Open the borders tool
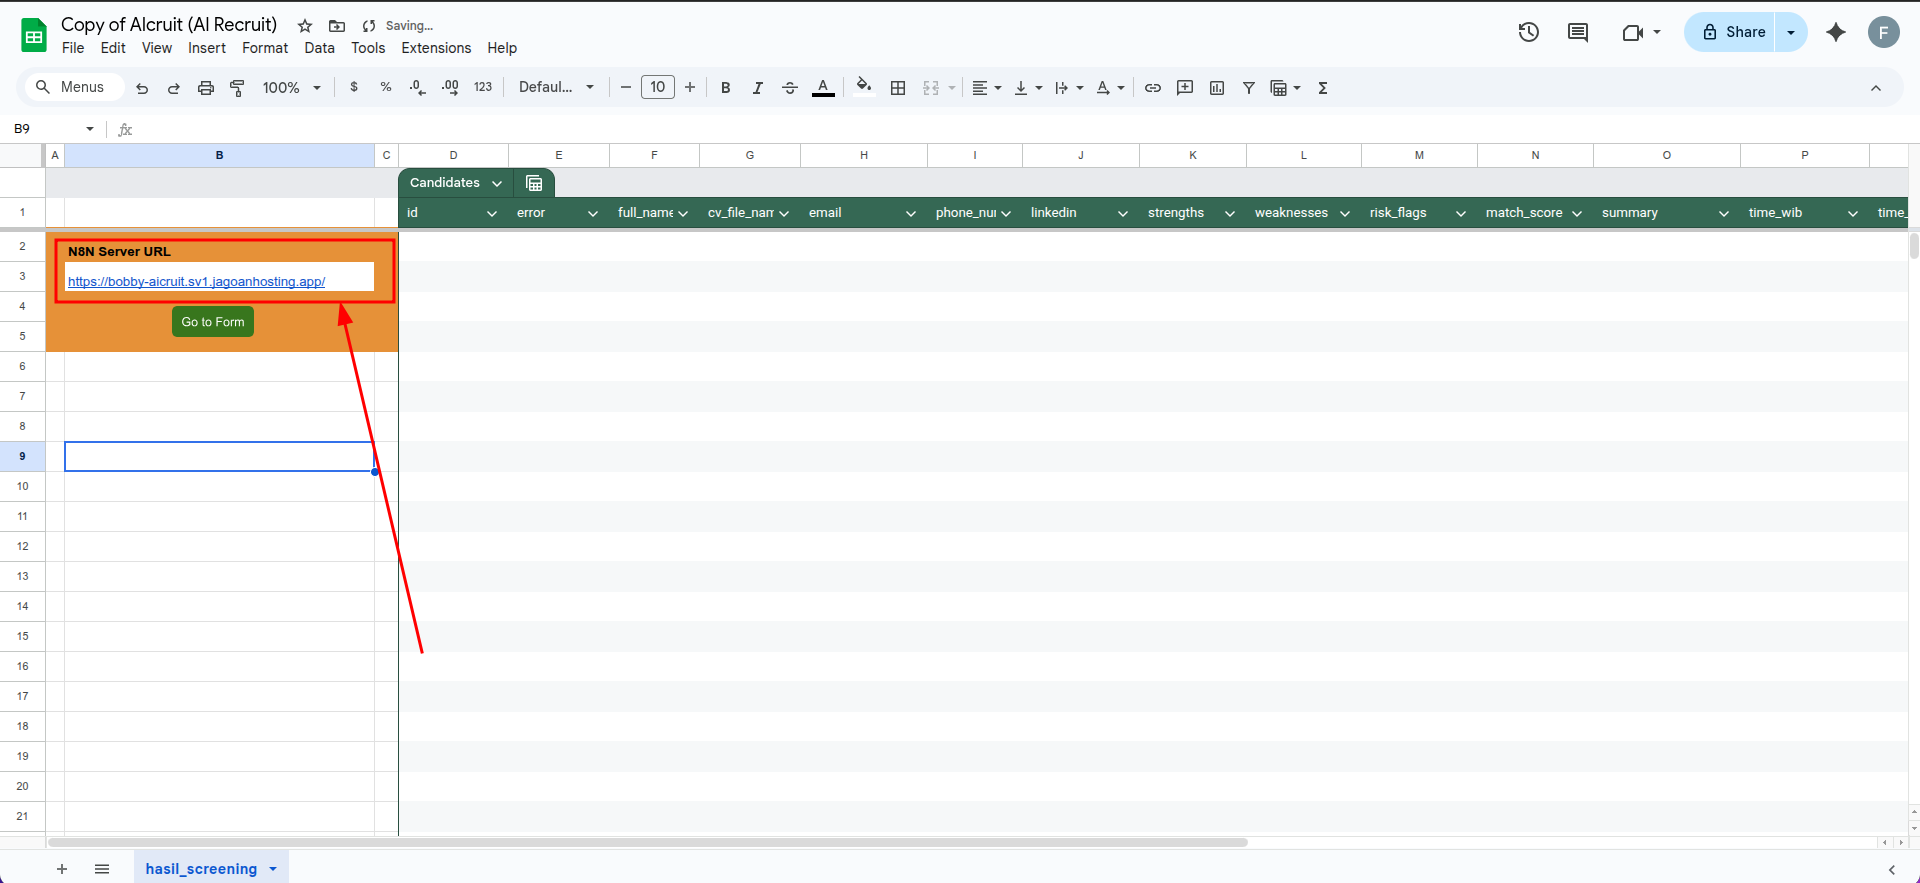Screen dimensions: 1920x883 point(898,88)
